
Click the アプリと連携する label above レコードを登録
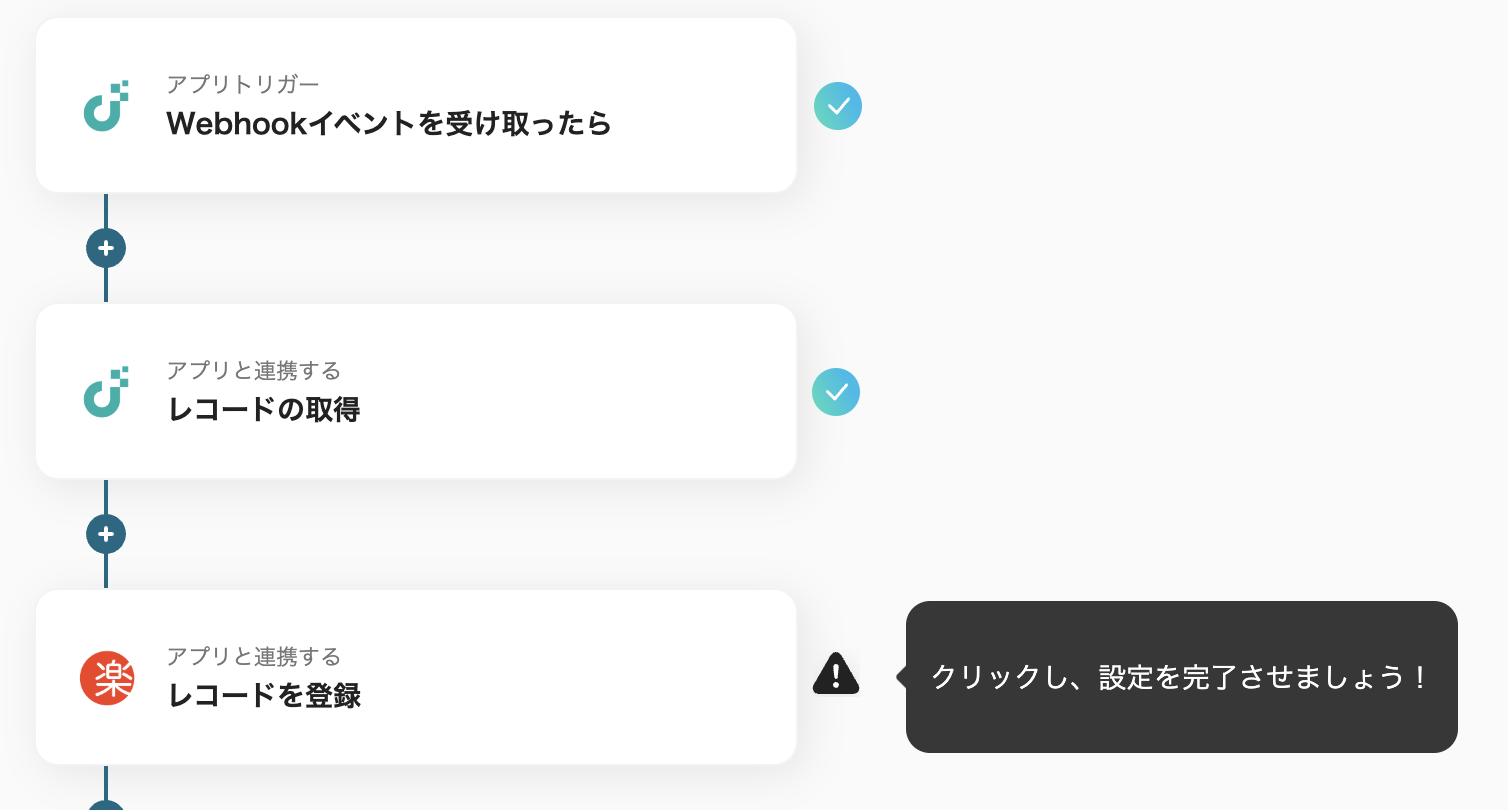click(254, 657)
